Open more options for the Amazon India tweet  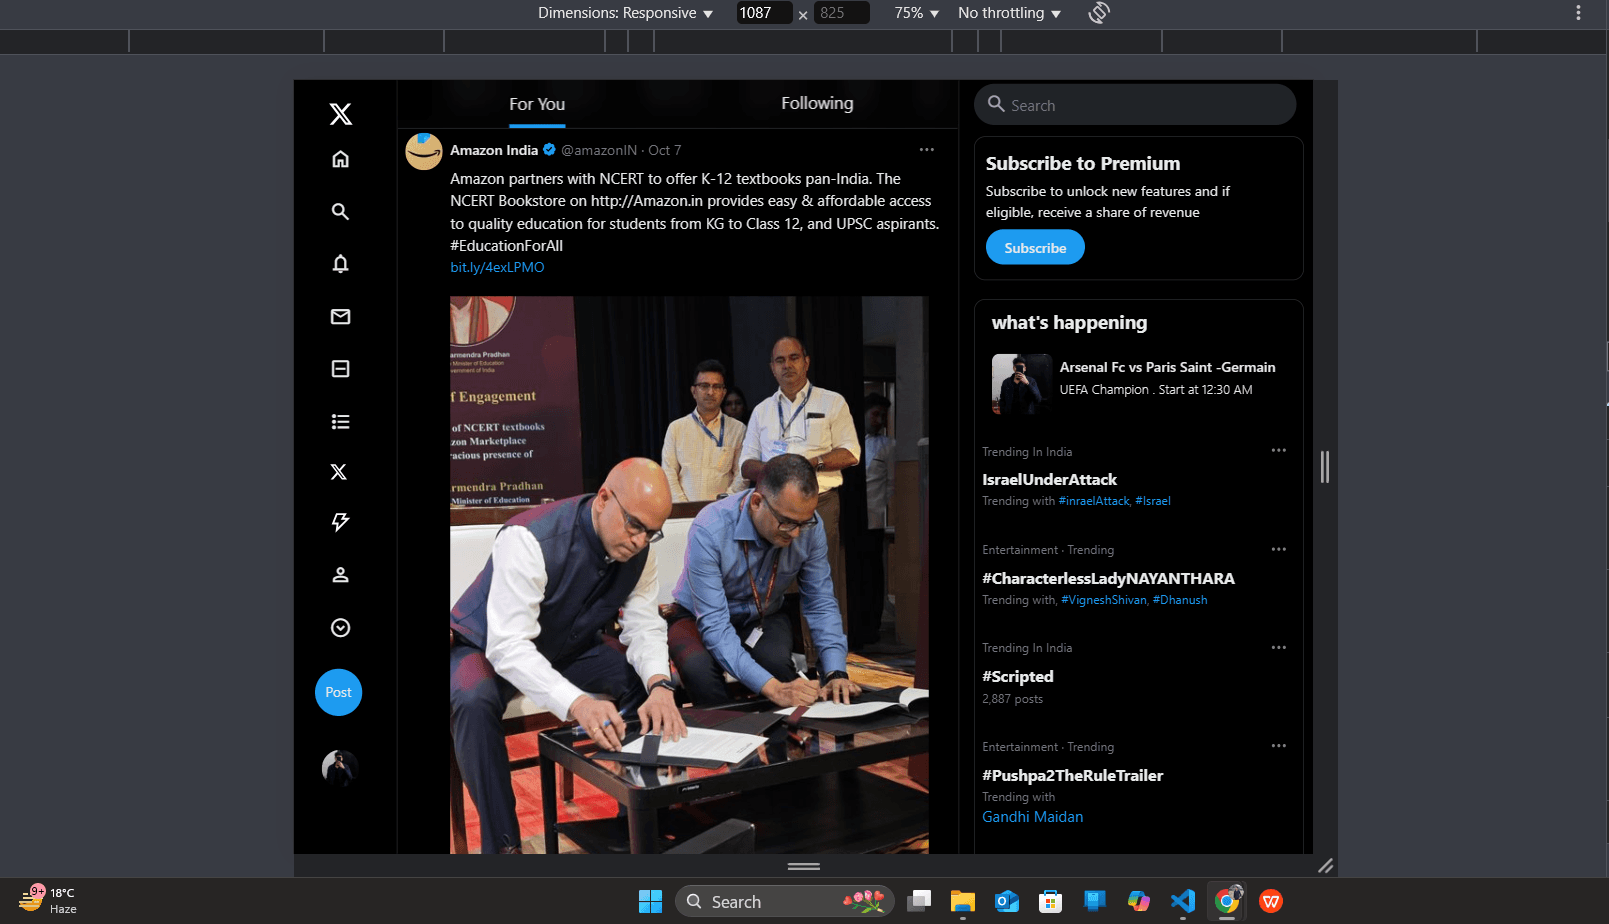[x=927, y=150]
